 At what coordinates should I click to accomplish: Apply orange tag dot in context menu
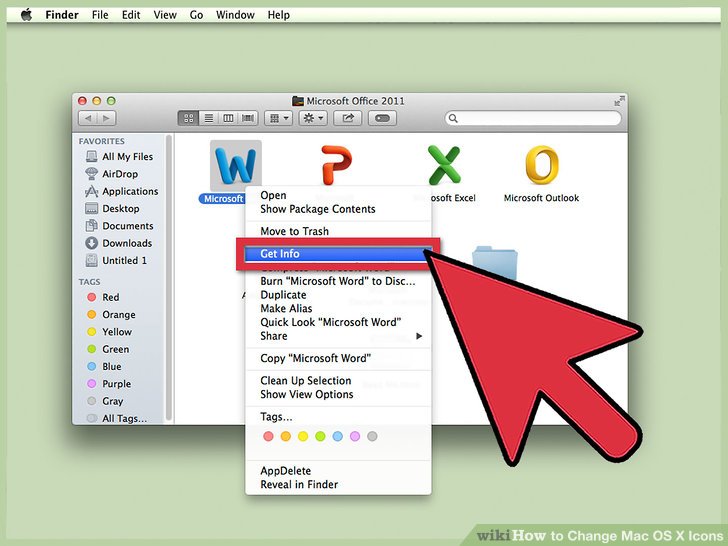pos(286,436)
